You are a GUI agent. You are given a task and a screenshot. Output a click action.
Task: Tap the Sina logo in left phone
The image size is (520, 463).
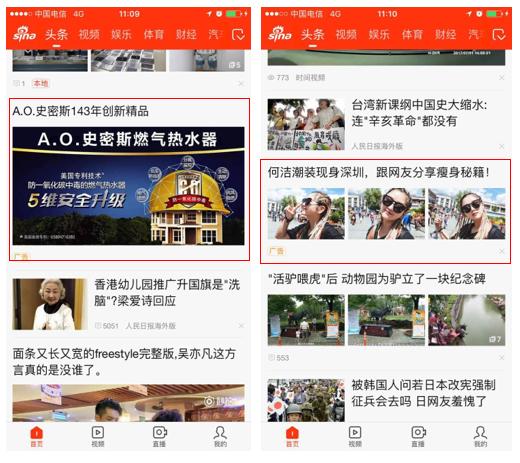click(24, 34)
